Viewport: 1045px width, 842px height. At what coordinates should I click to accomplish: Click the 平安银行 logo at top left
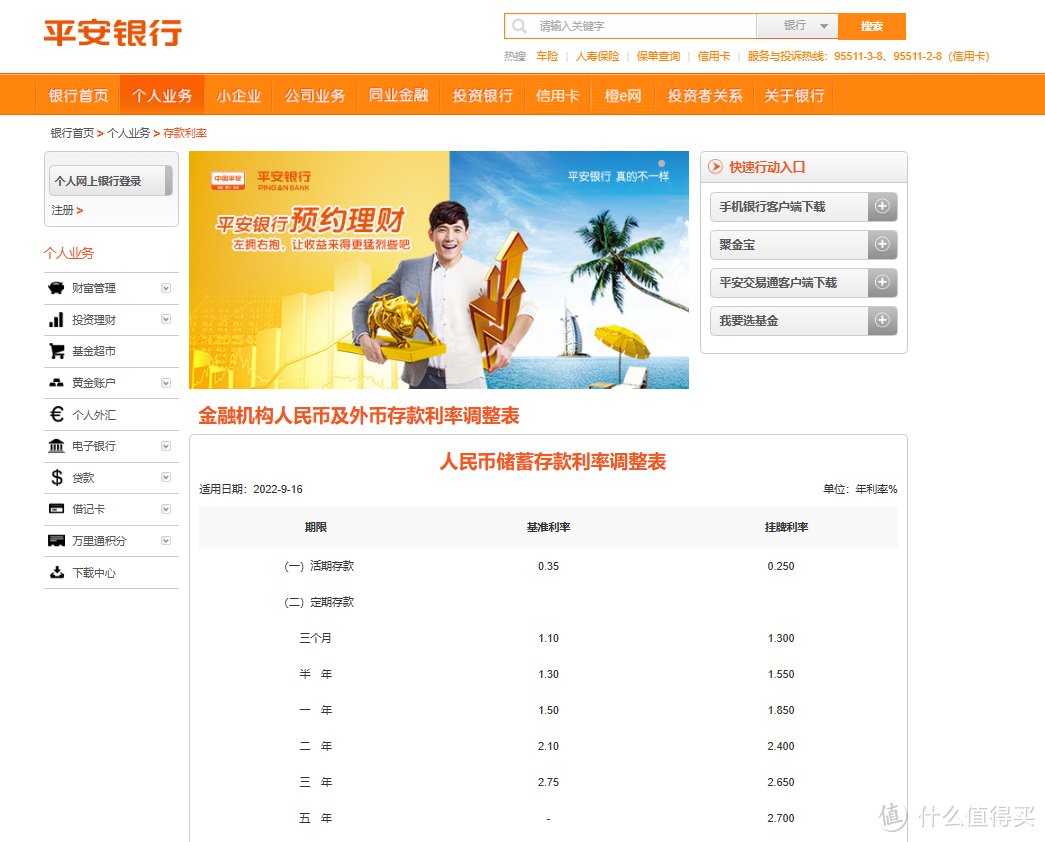(x=113, y=33)
